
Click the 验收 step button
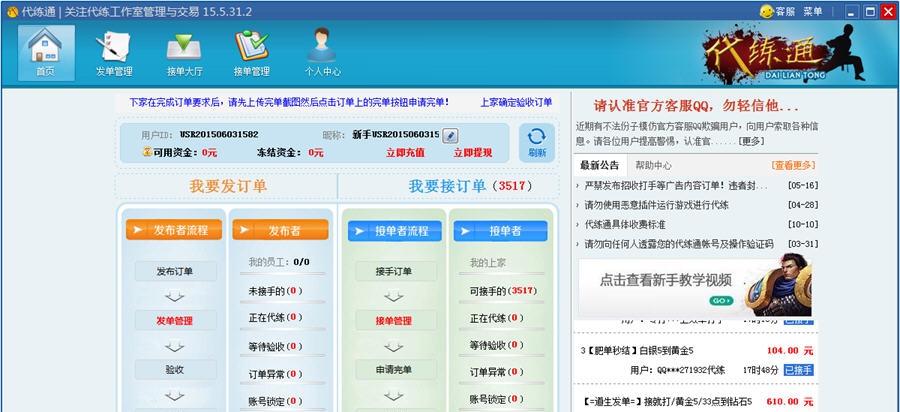175,370
